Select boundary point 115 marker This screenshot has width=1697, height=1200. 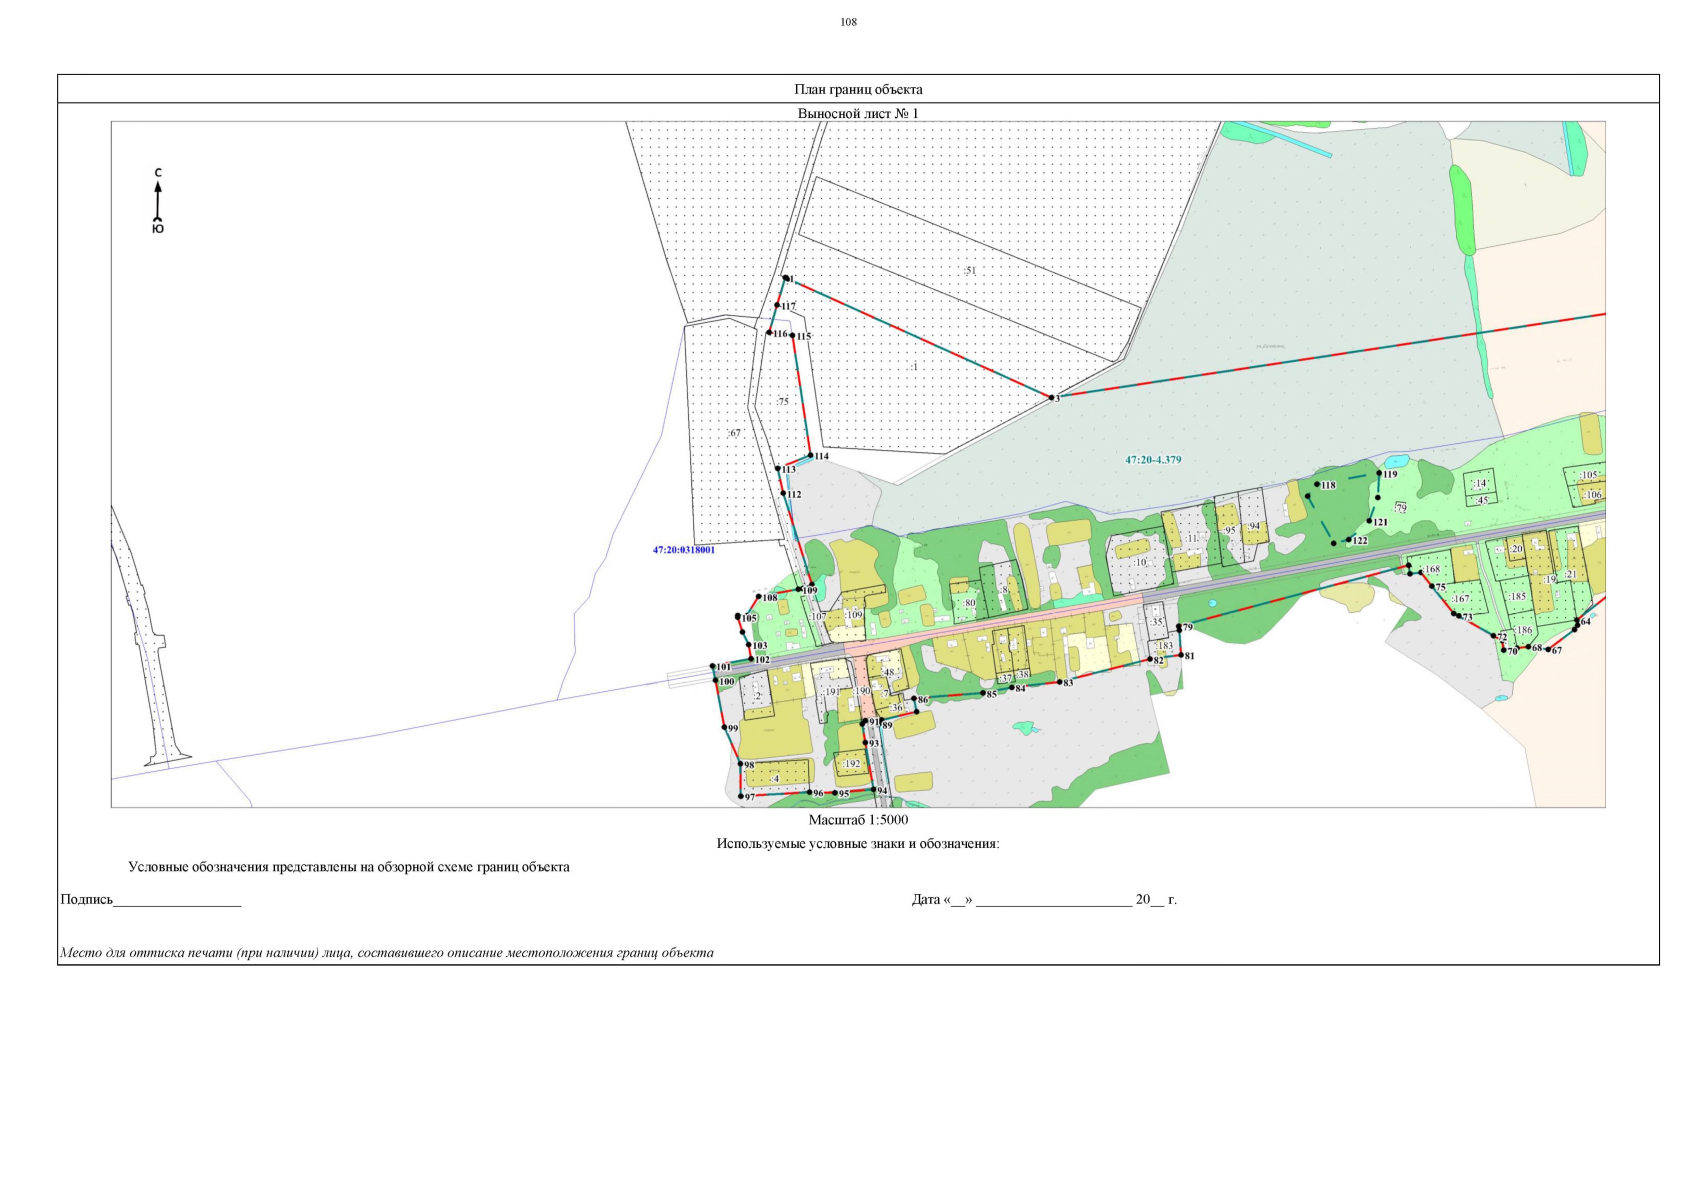point(793,336)
